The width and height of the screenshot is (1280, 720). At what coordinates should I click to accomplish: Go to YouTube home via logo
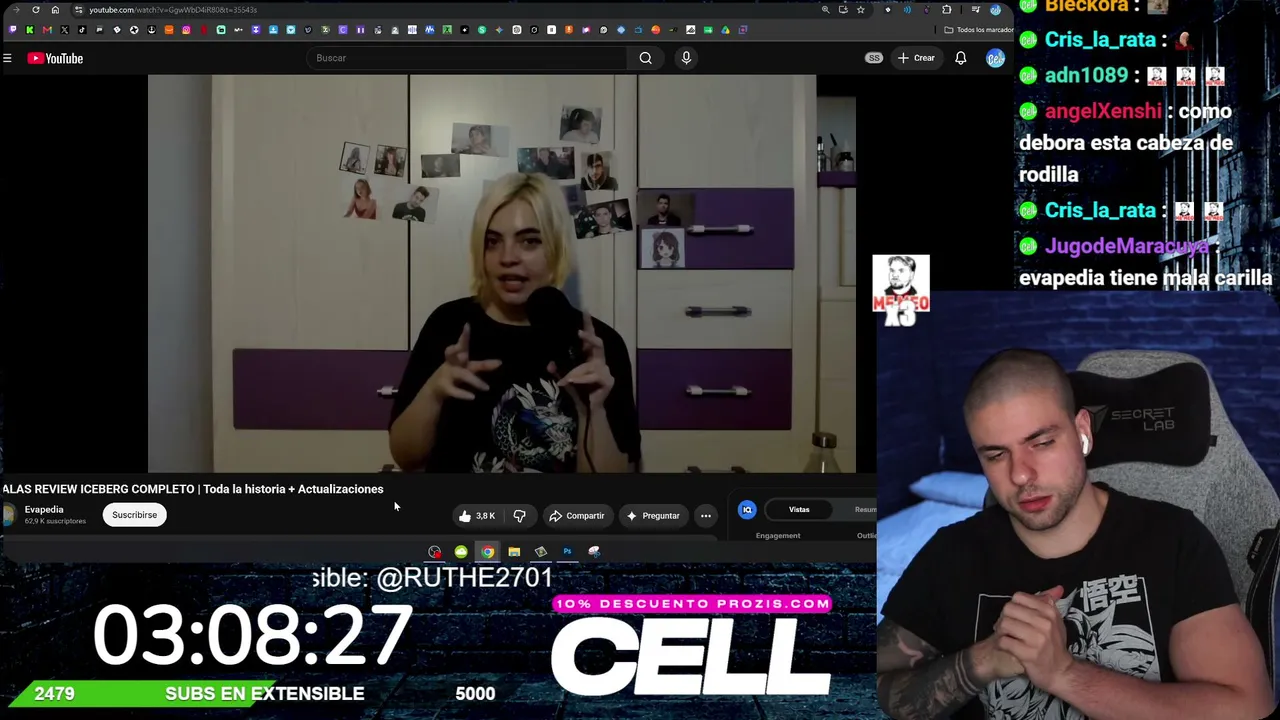55,58
